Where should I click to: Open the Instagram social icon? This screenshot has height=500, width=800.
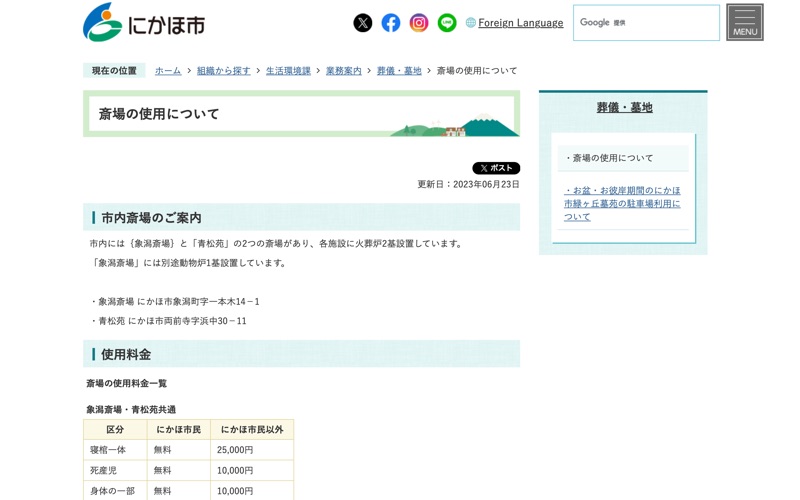419,23
